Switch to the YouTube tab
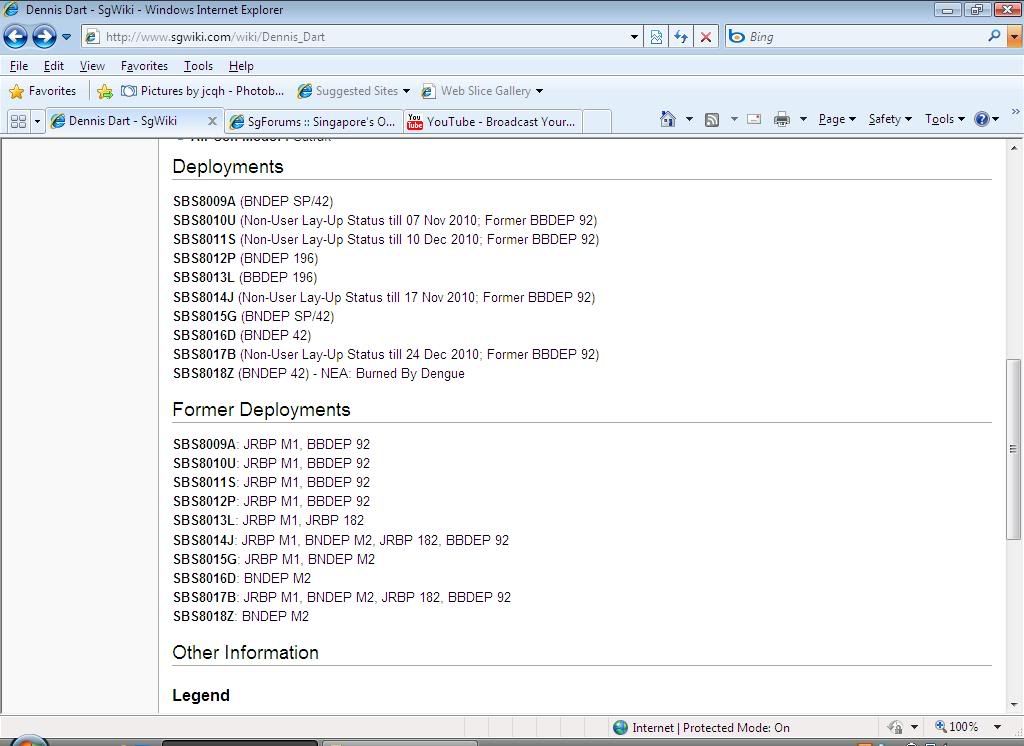 pos(491,122)
